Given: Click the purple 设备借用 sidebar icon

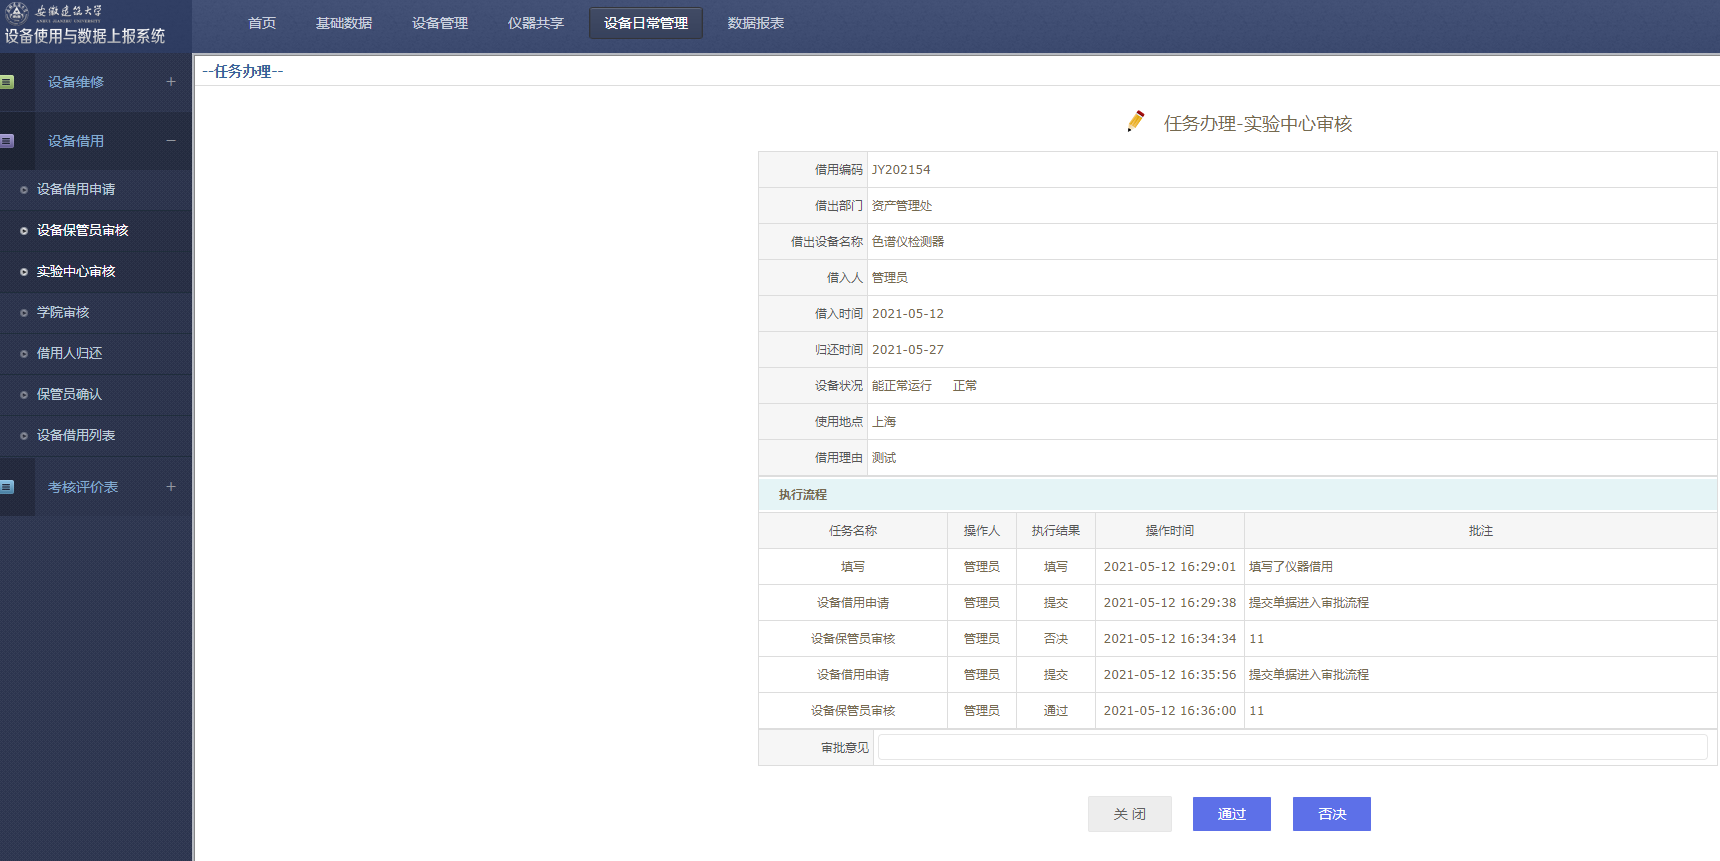Looking at the screenshot, I should click(x=7, y=141).
